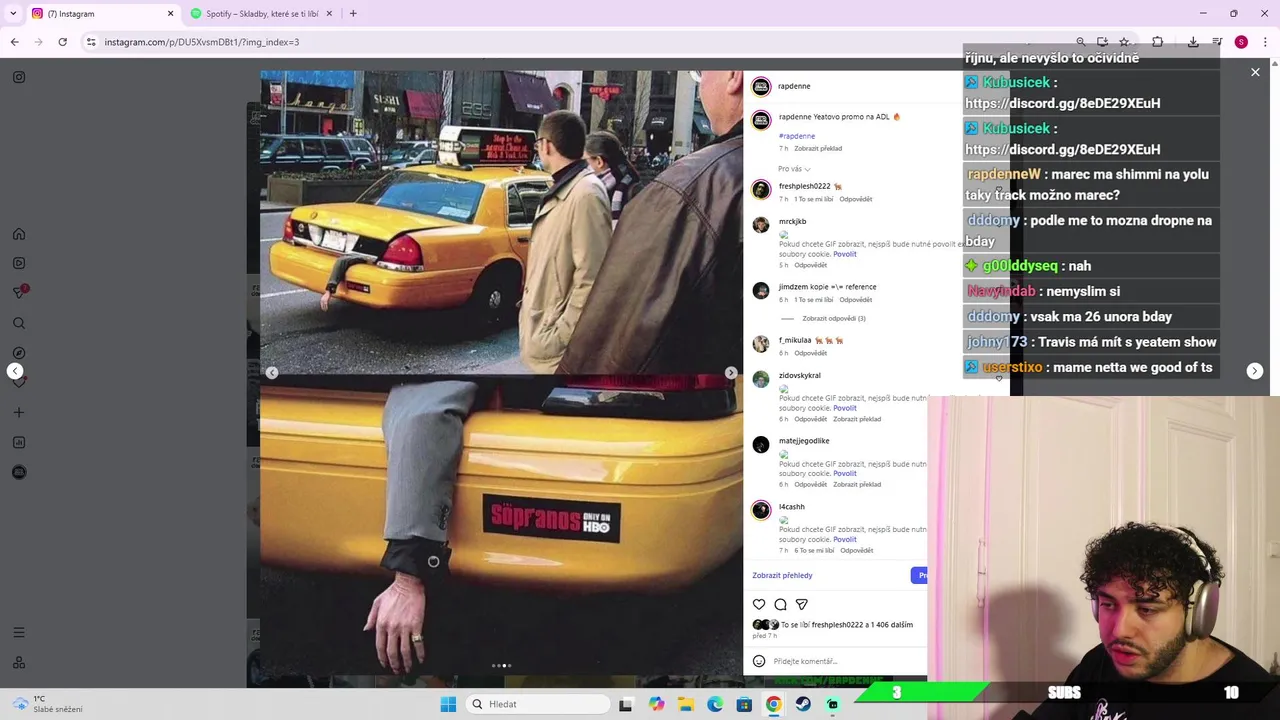Open the Meta apps icon at sidebar bottom
This screenshot has height=720, width=1280.
pos(19,662)
